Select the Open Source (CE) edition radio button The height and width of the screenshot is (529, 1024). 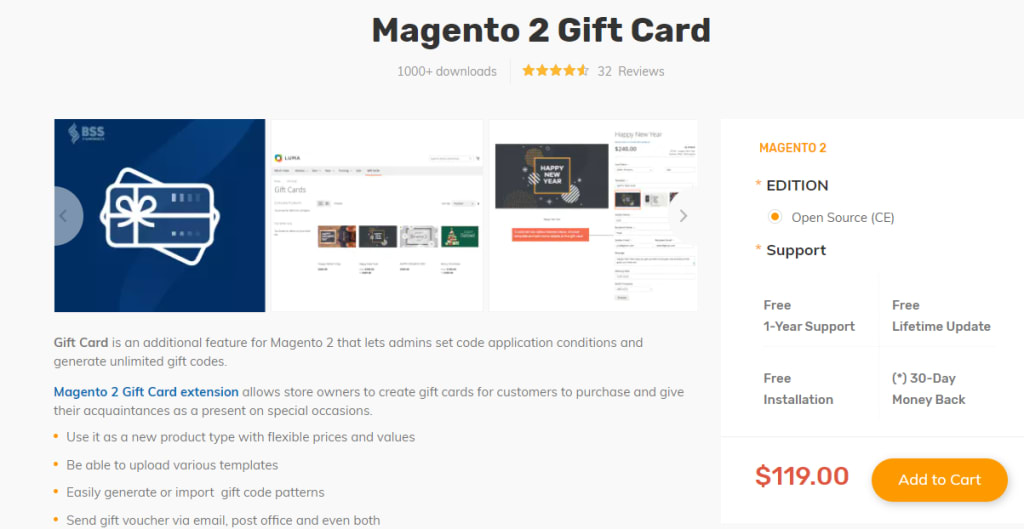[775, 217]
